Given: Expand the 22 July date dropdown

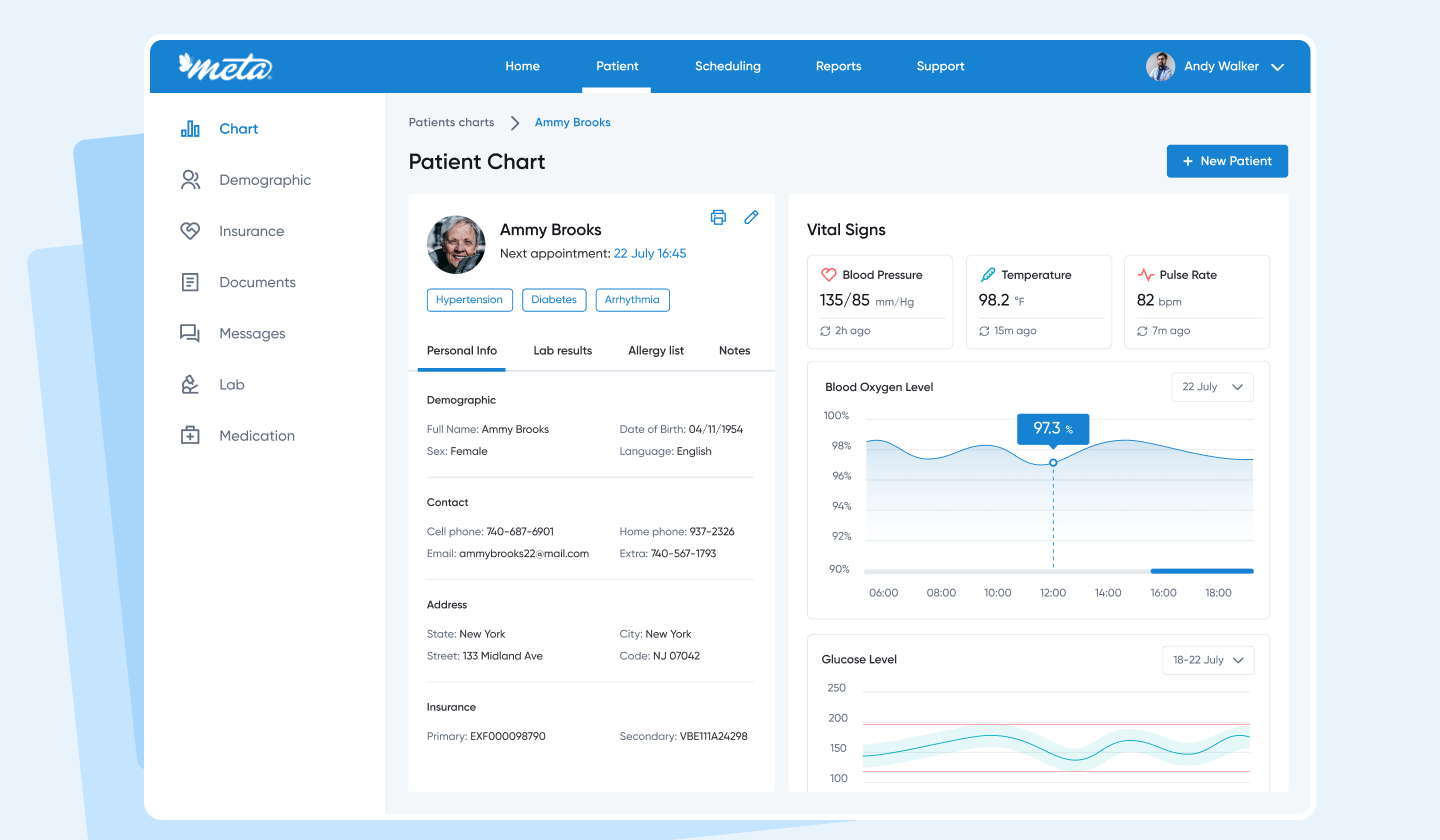Looking at the screenshot, I should [x=1212, y=387].
